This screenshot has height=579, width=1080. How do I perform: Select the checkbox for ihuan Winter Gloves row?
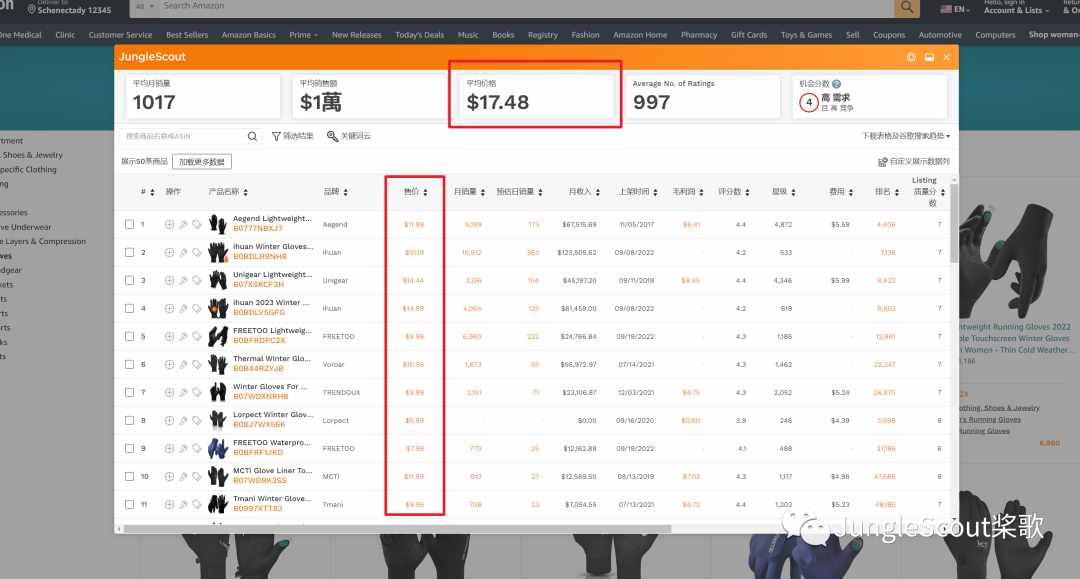[x=129, y=253]
